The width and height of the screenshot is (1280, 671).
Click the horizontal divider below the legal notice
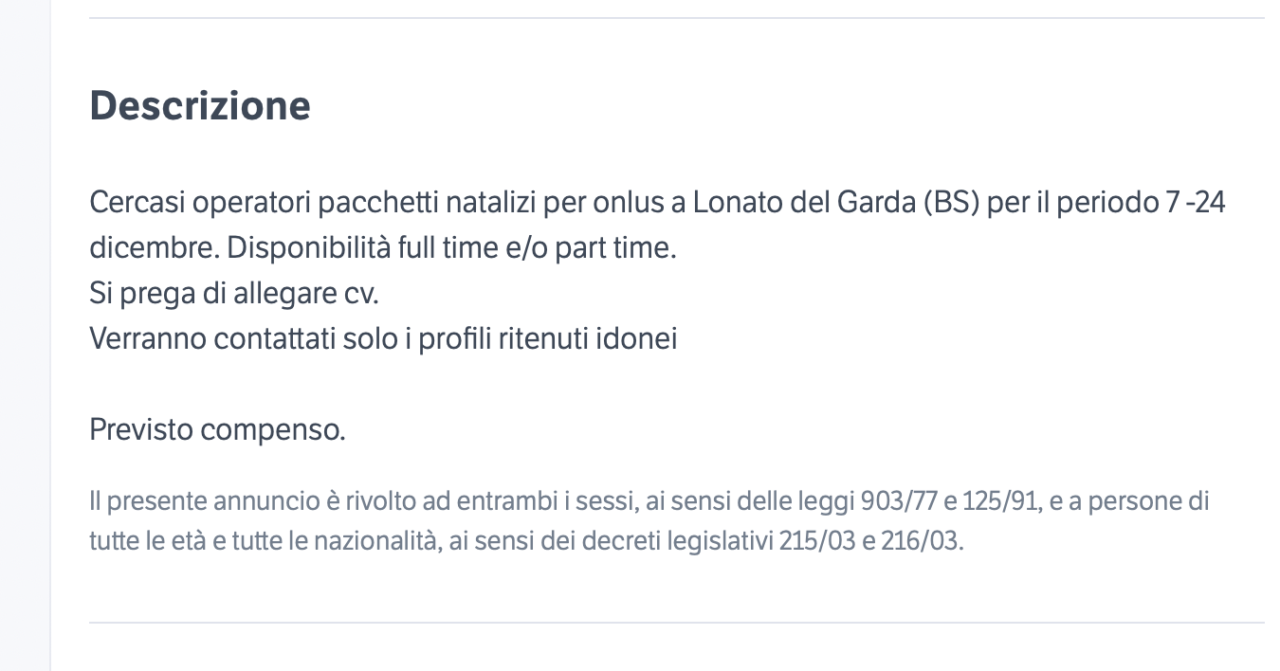[677, 623]
